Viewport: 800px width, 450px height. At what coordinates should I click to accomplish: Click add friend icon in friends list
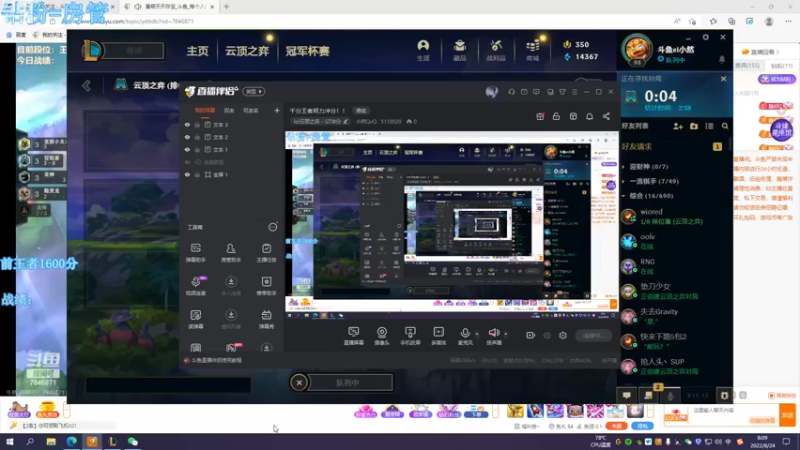tap(678, 126)
